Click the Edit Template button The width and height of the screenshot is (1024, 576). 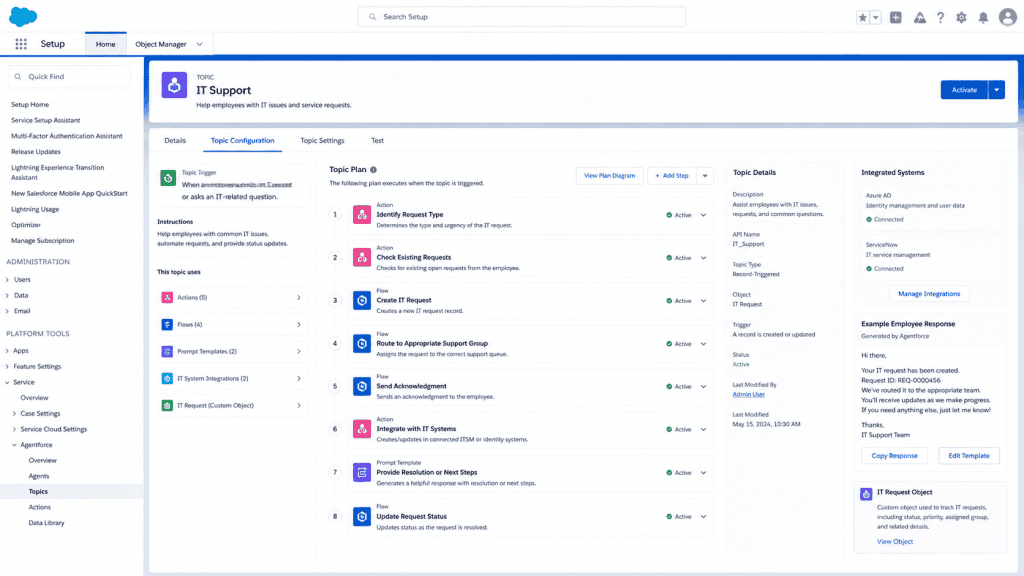pos(968,456)
